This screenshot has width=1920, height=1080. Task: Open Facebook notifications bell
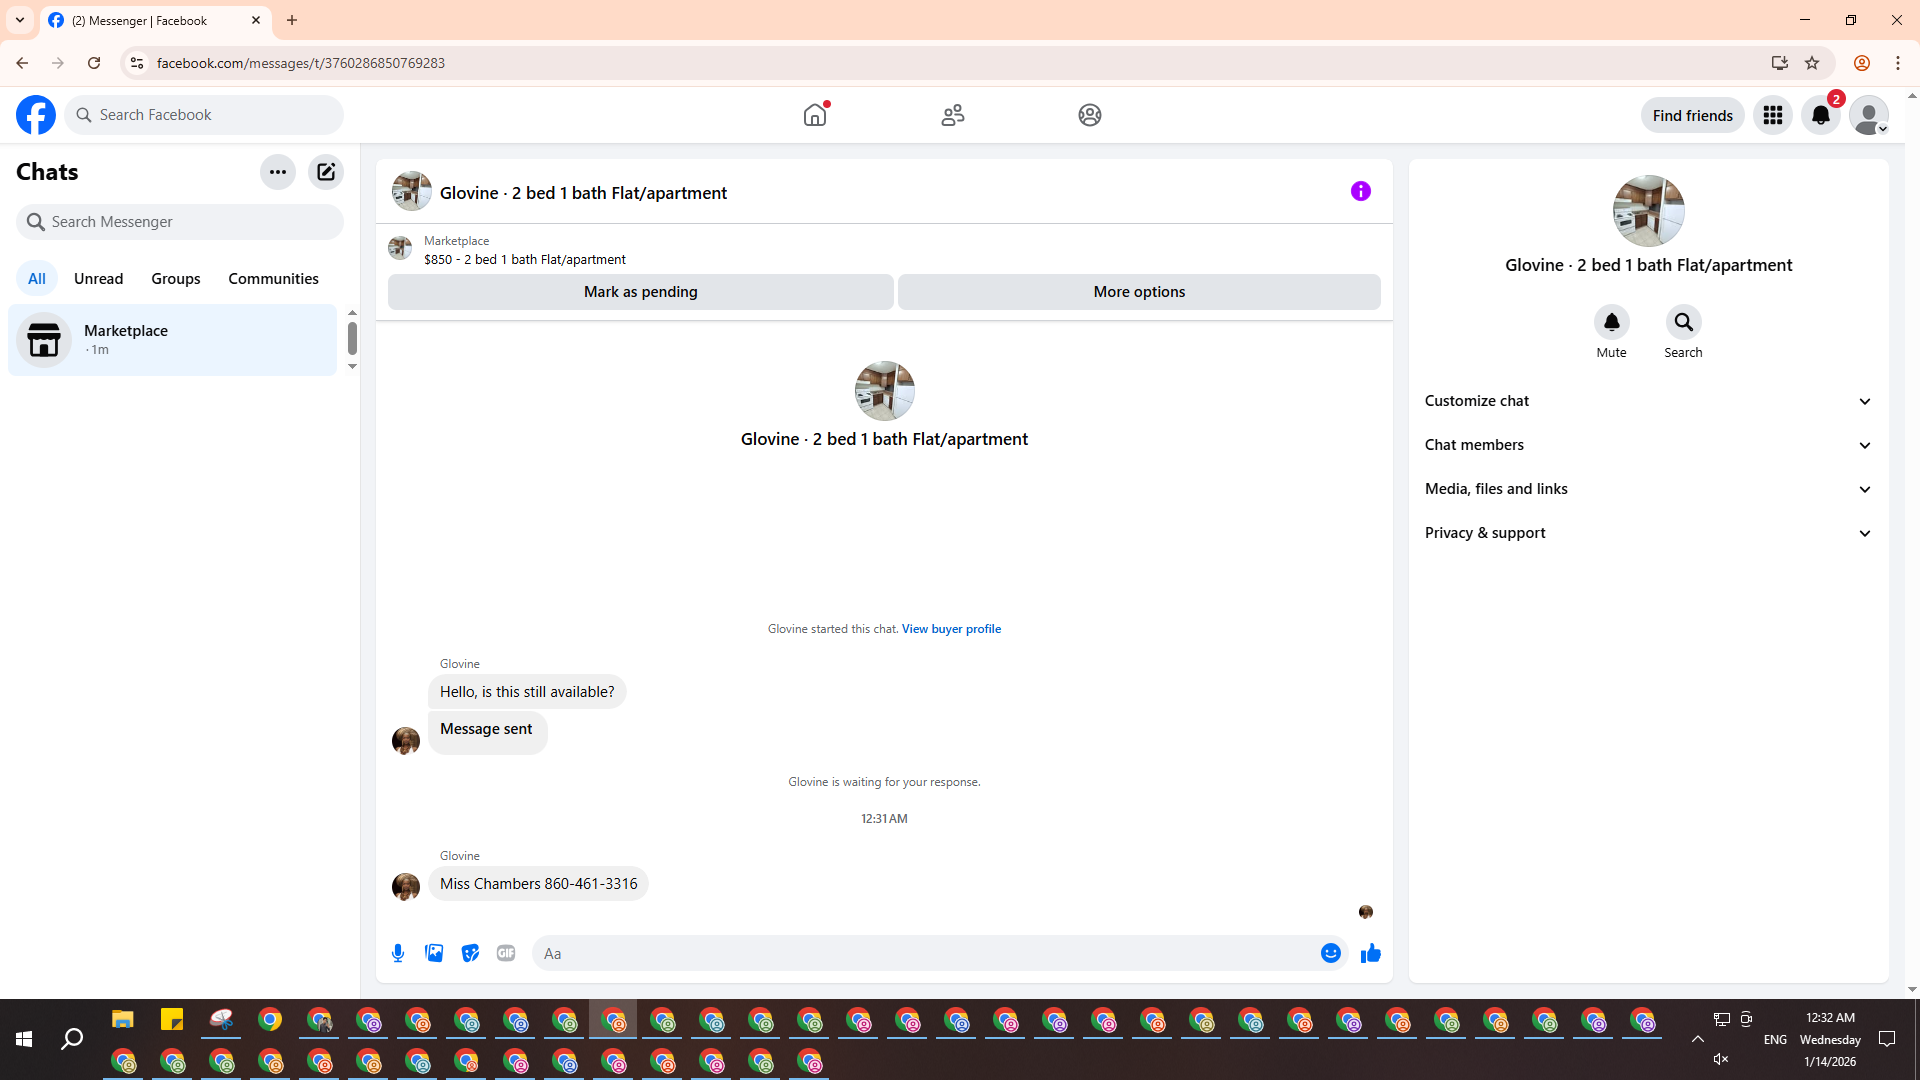pyautogui.click(x=1820, y=115)
